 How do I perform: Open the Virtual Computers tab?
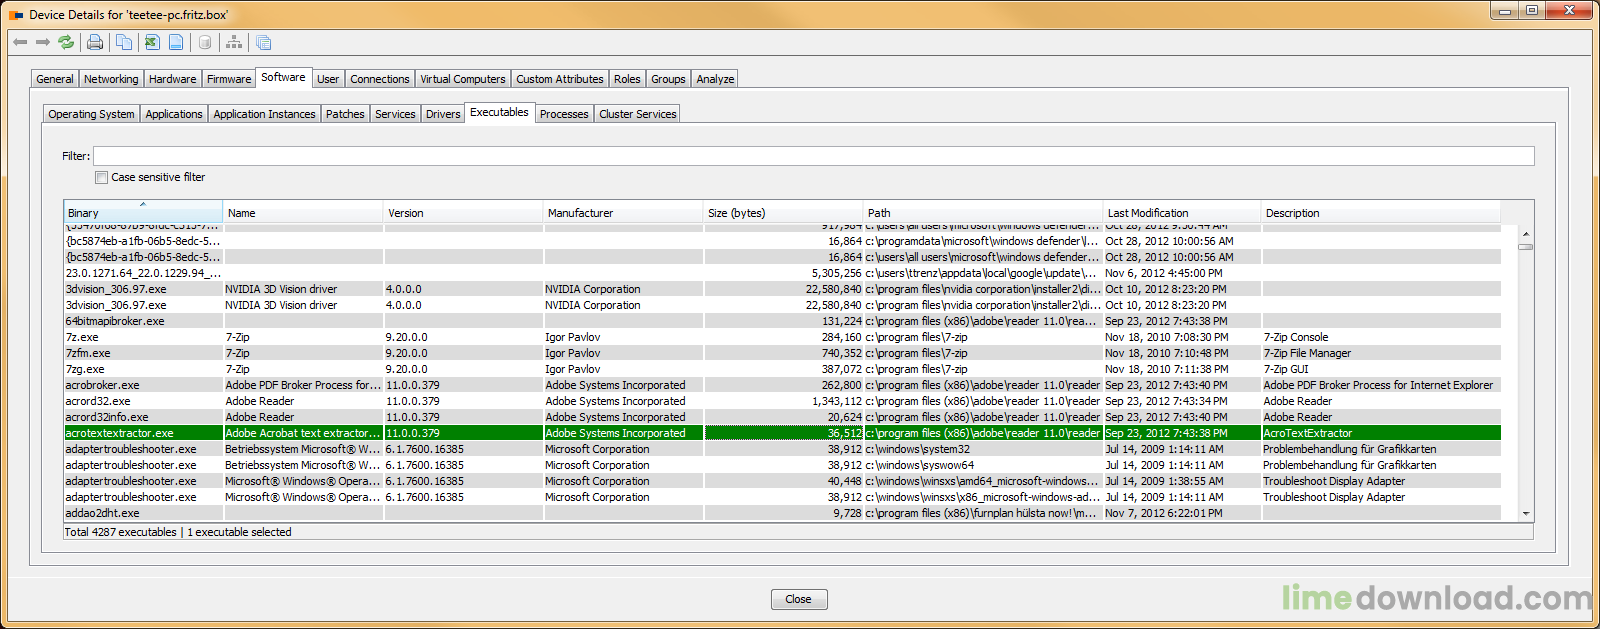pyautogui.click(x=463, y=79)
